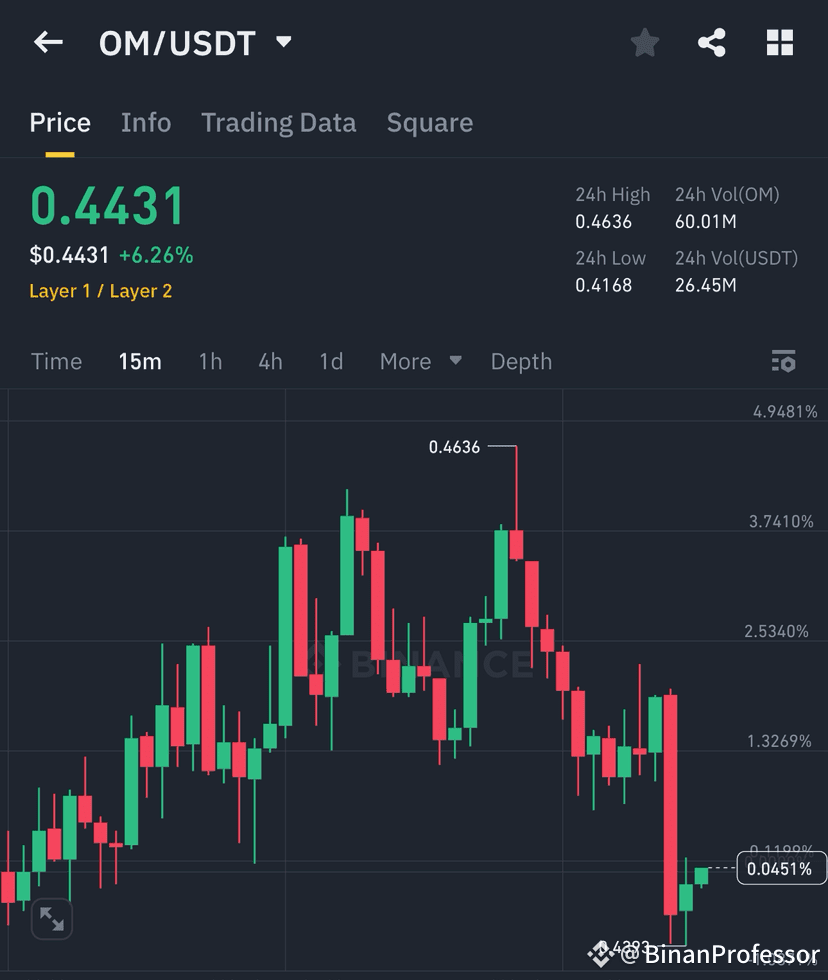
Task: Expand the More timeframes dropdown
Action: 420,361
